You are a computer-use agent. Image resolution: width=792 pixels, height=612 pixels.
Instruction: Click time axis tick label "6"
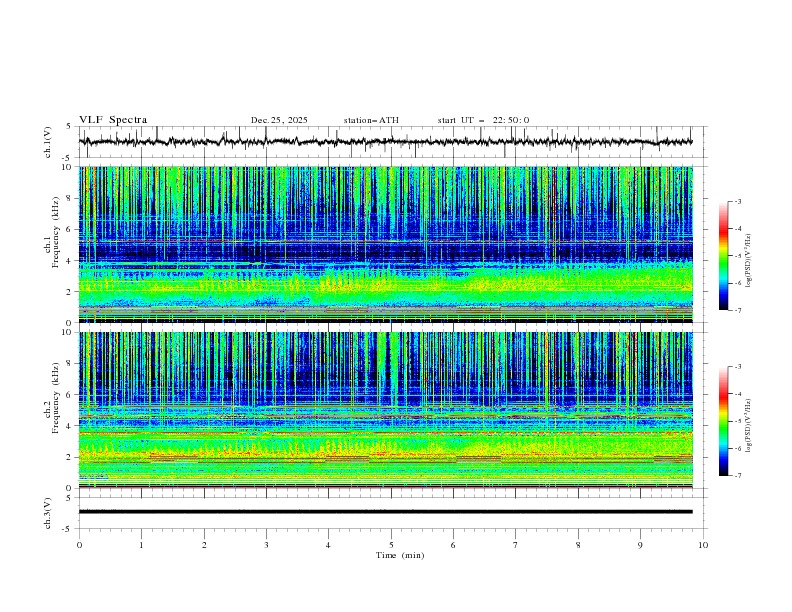(453, 545)
